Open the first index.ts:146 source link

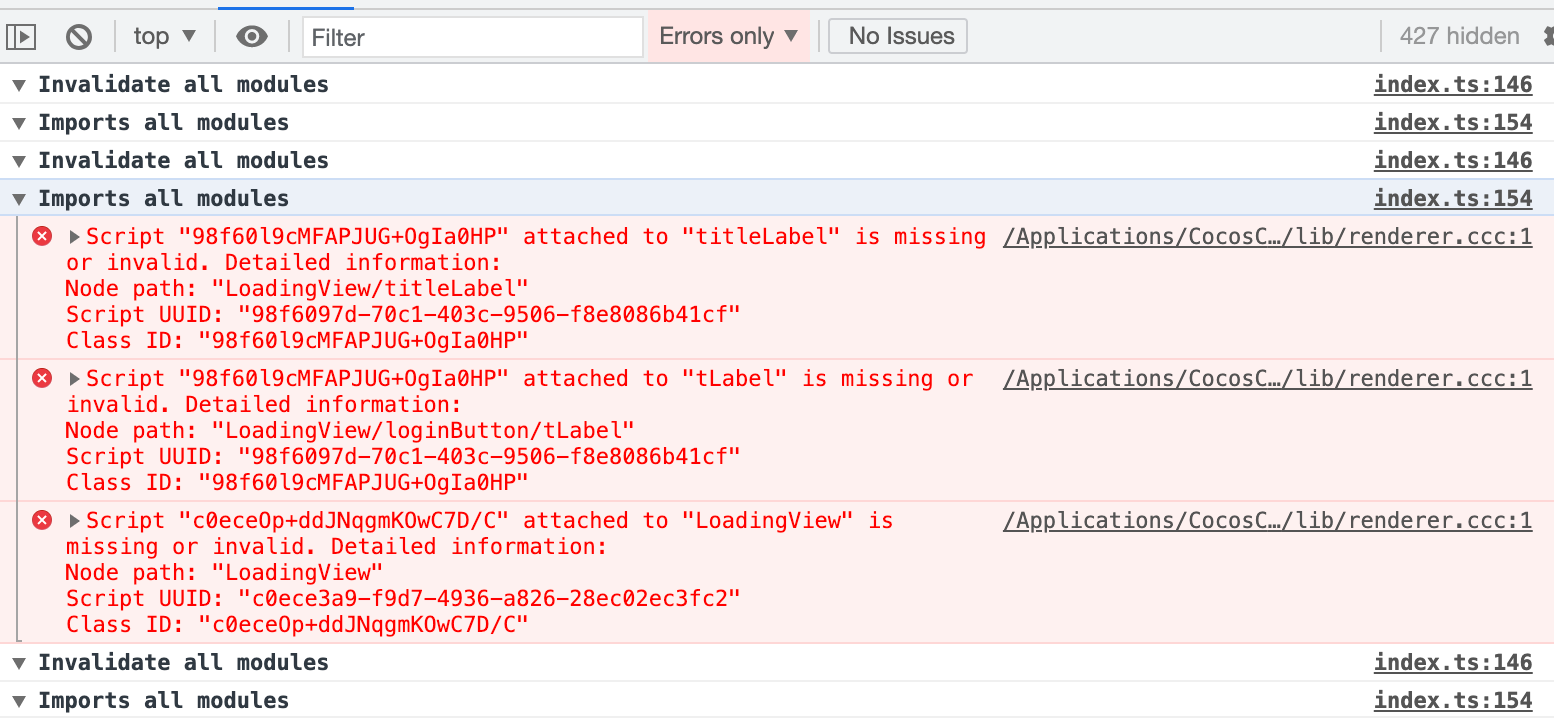(1452, 85)
